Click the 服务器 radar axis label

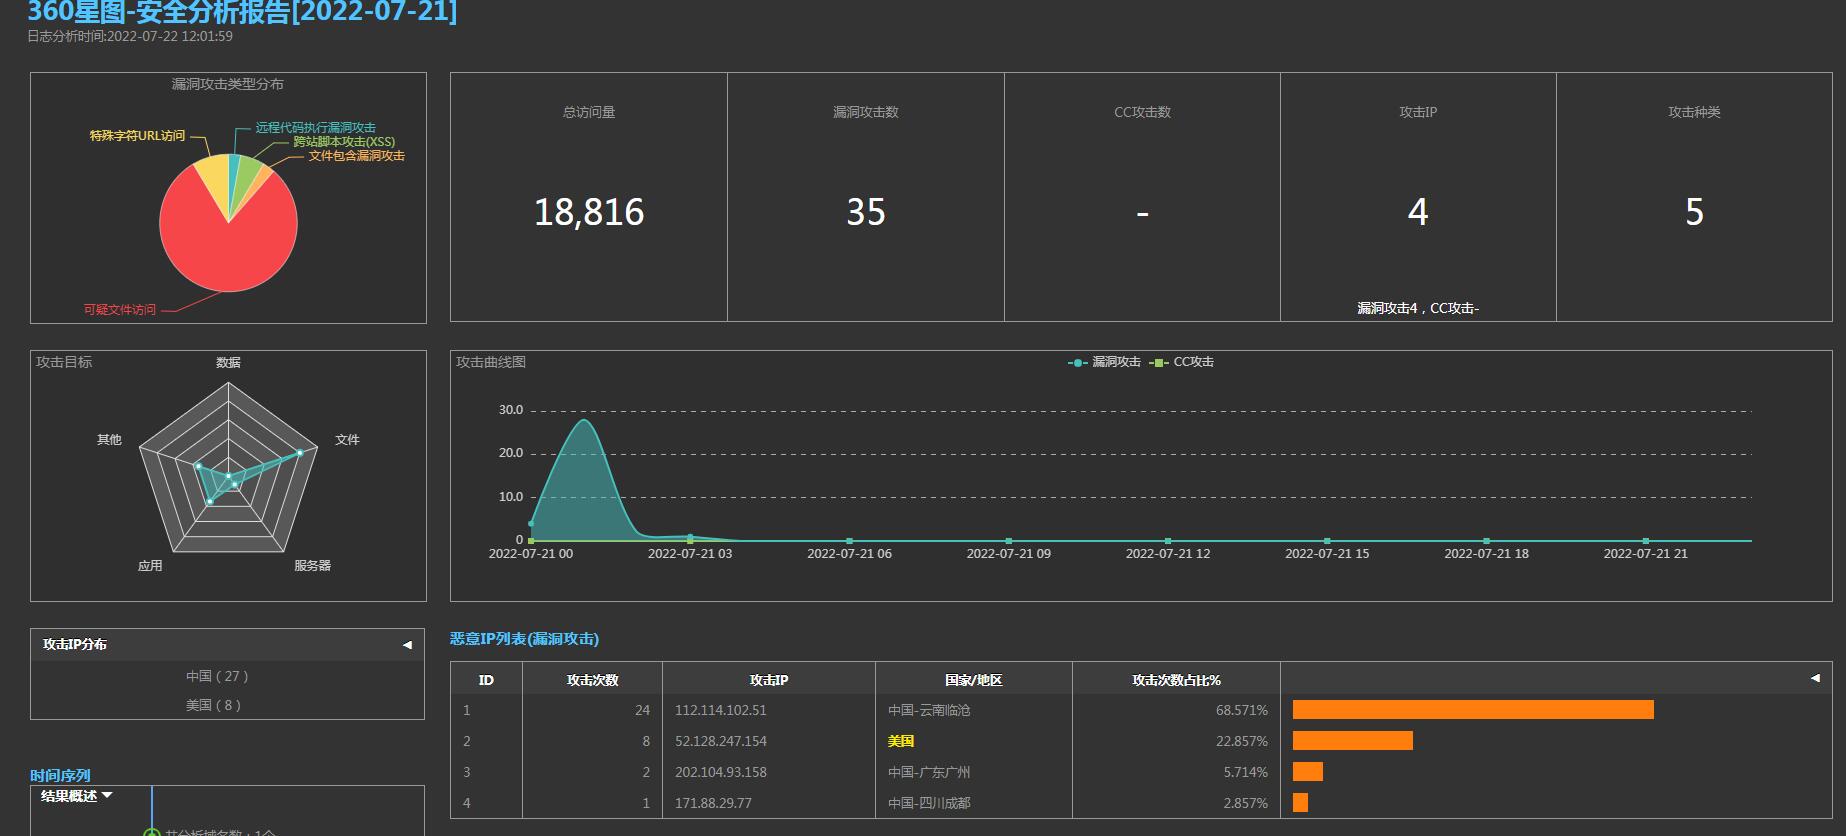[312, 566]
